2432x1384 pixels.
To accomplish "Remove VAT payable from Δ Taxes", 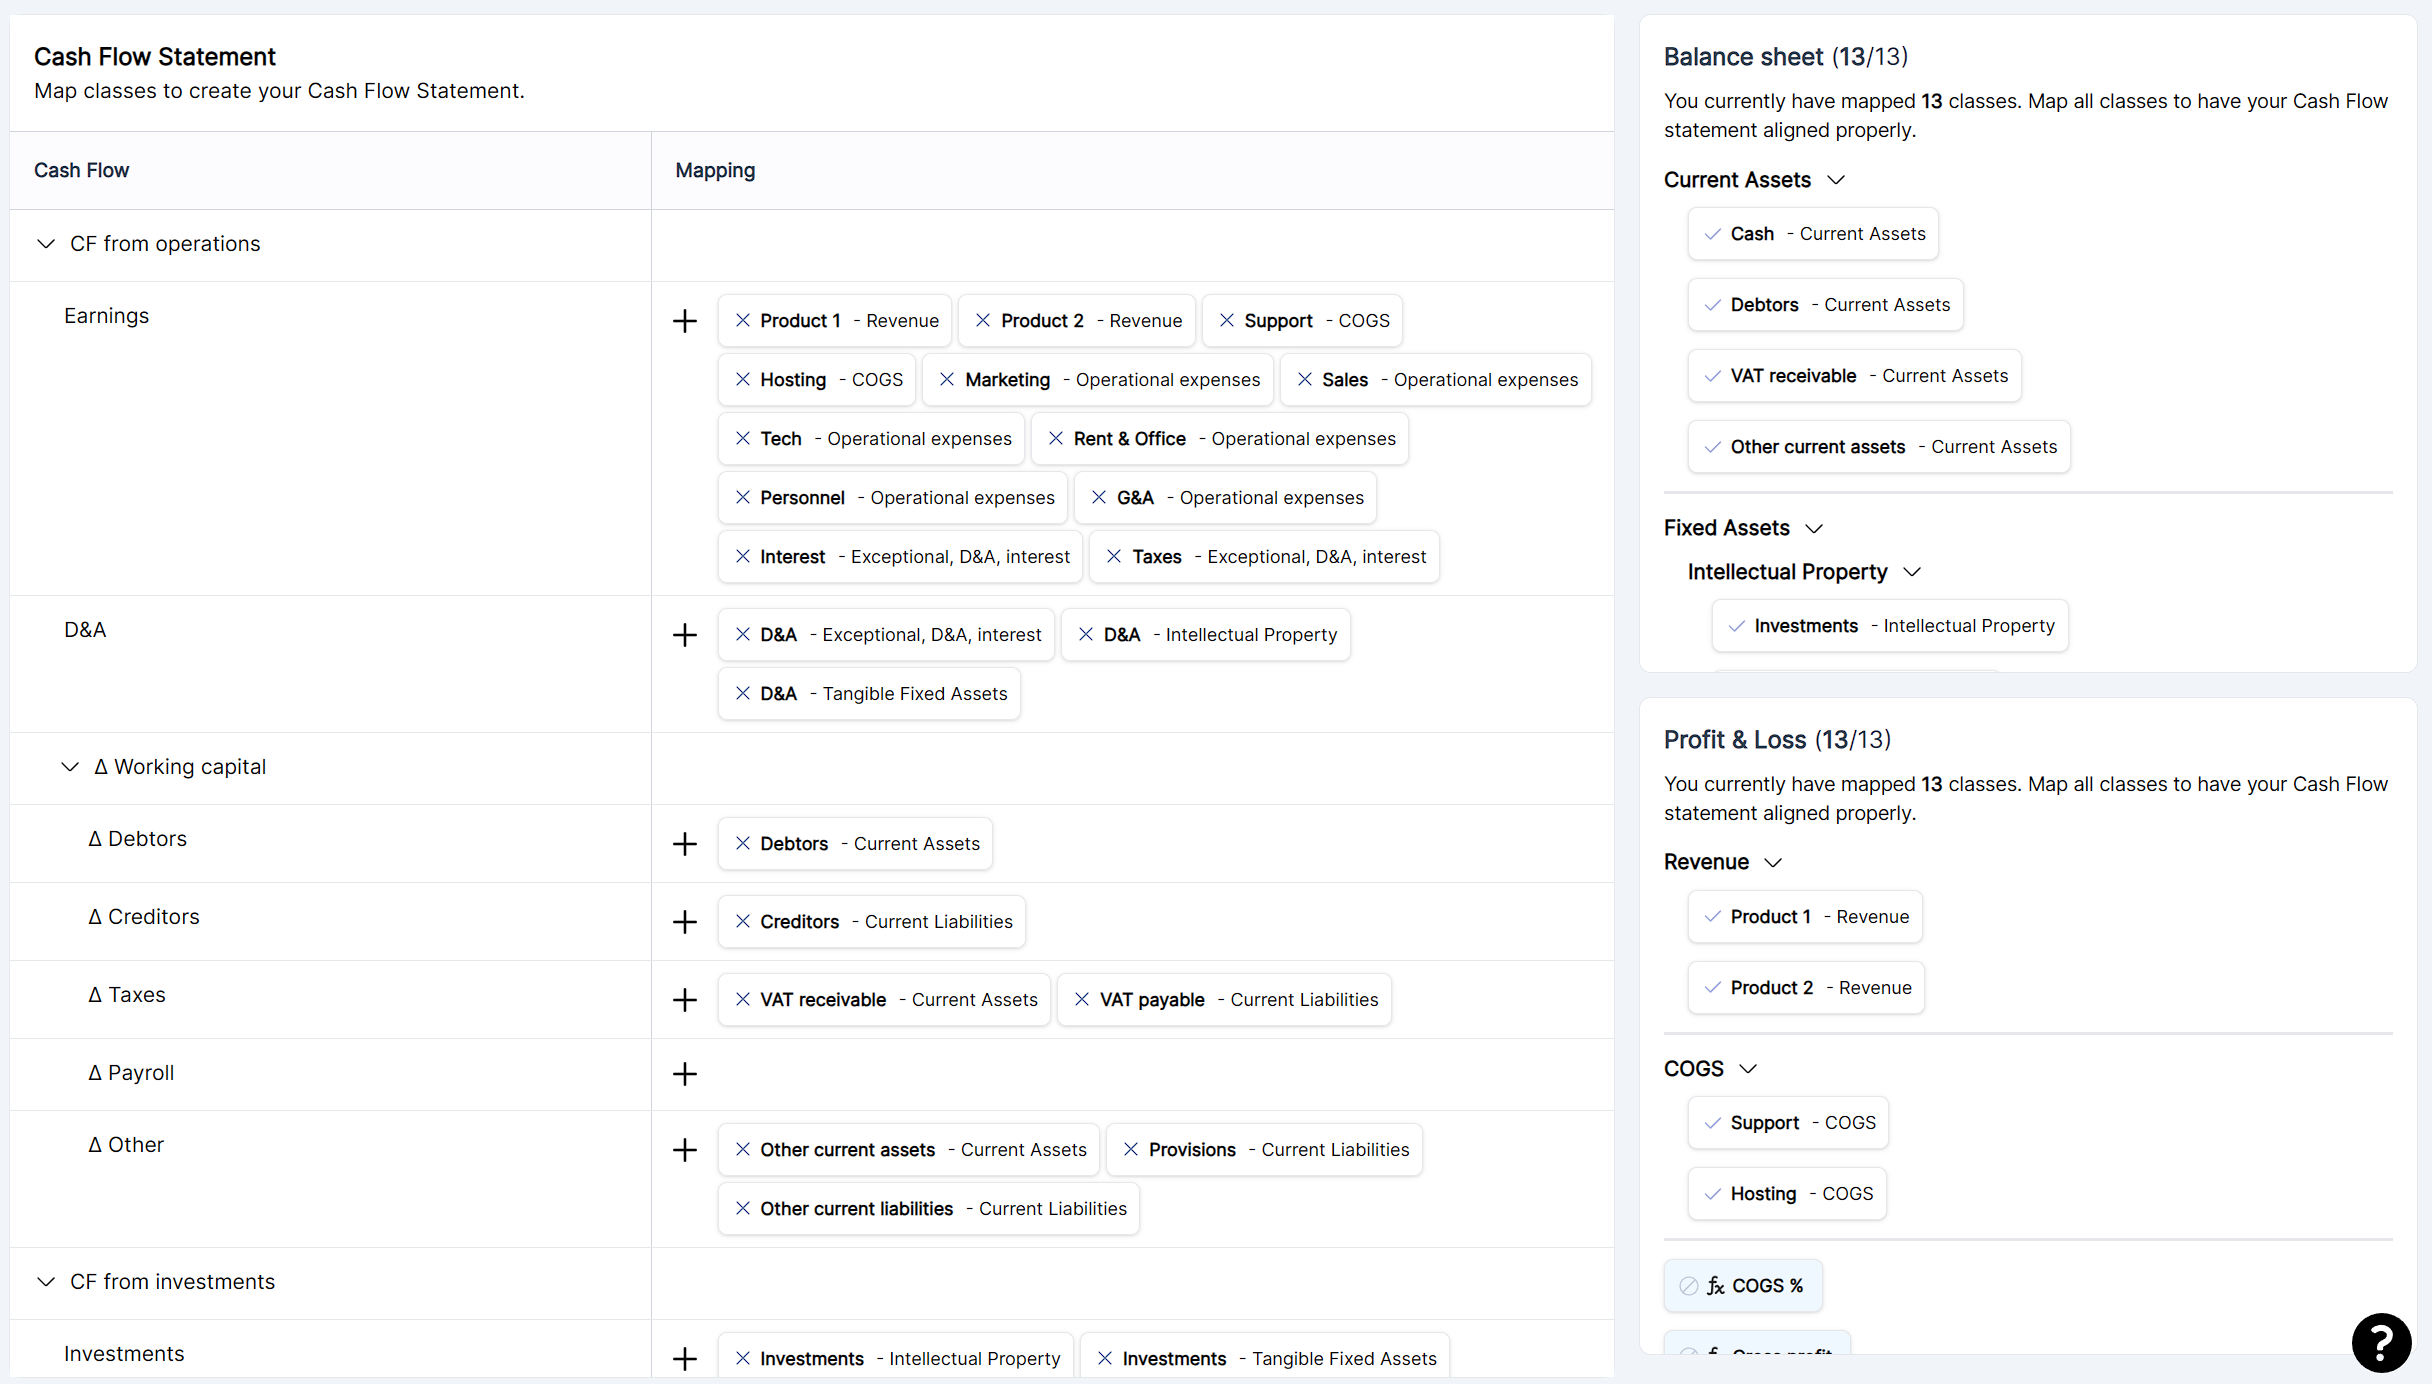I will 1082,1000.
